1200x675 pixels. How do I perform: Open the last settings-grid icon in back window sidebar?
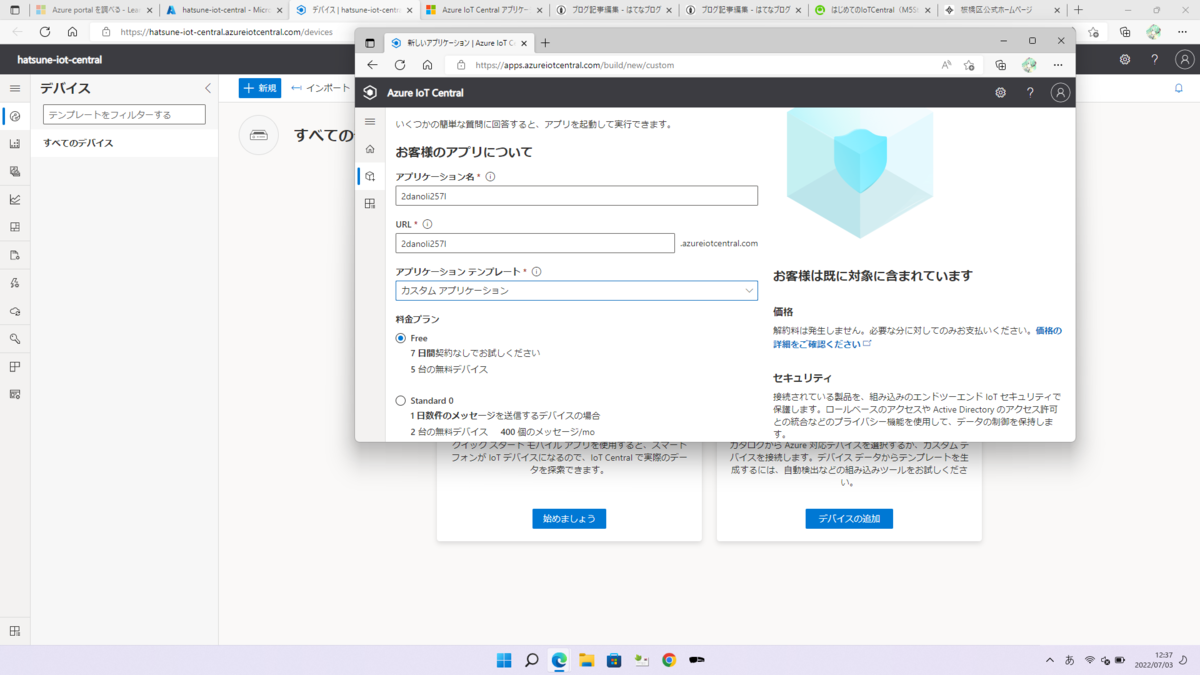[x=15, y=394]
